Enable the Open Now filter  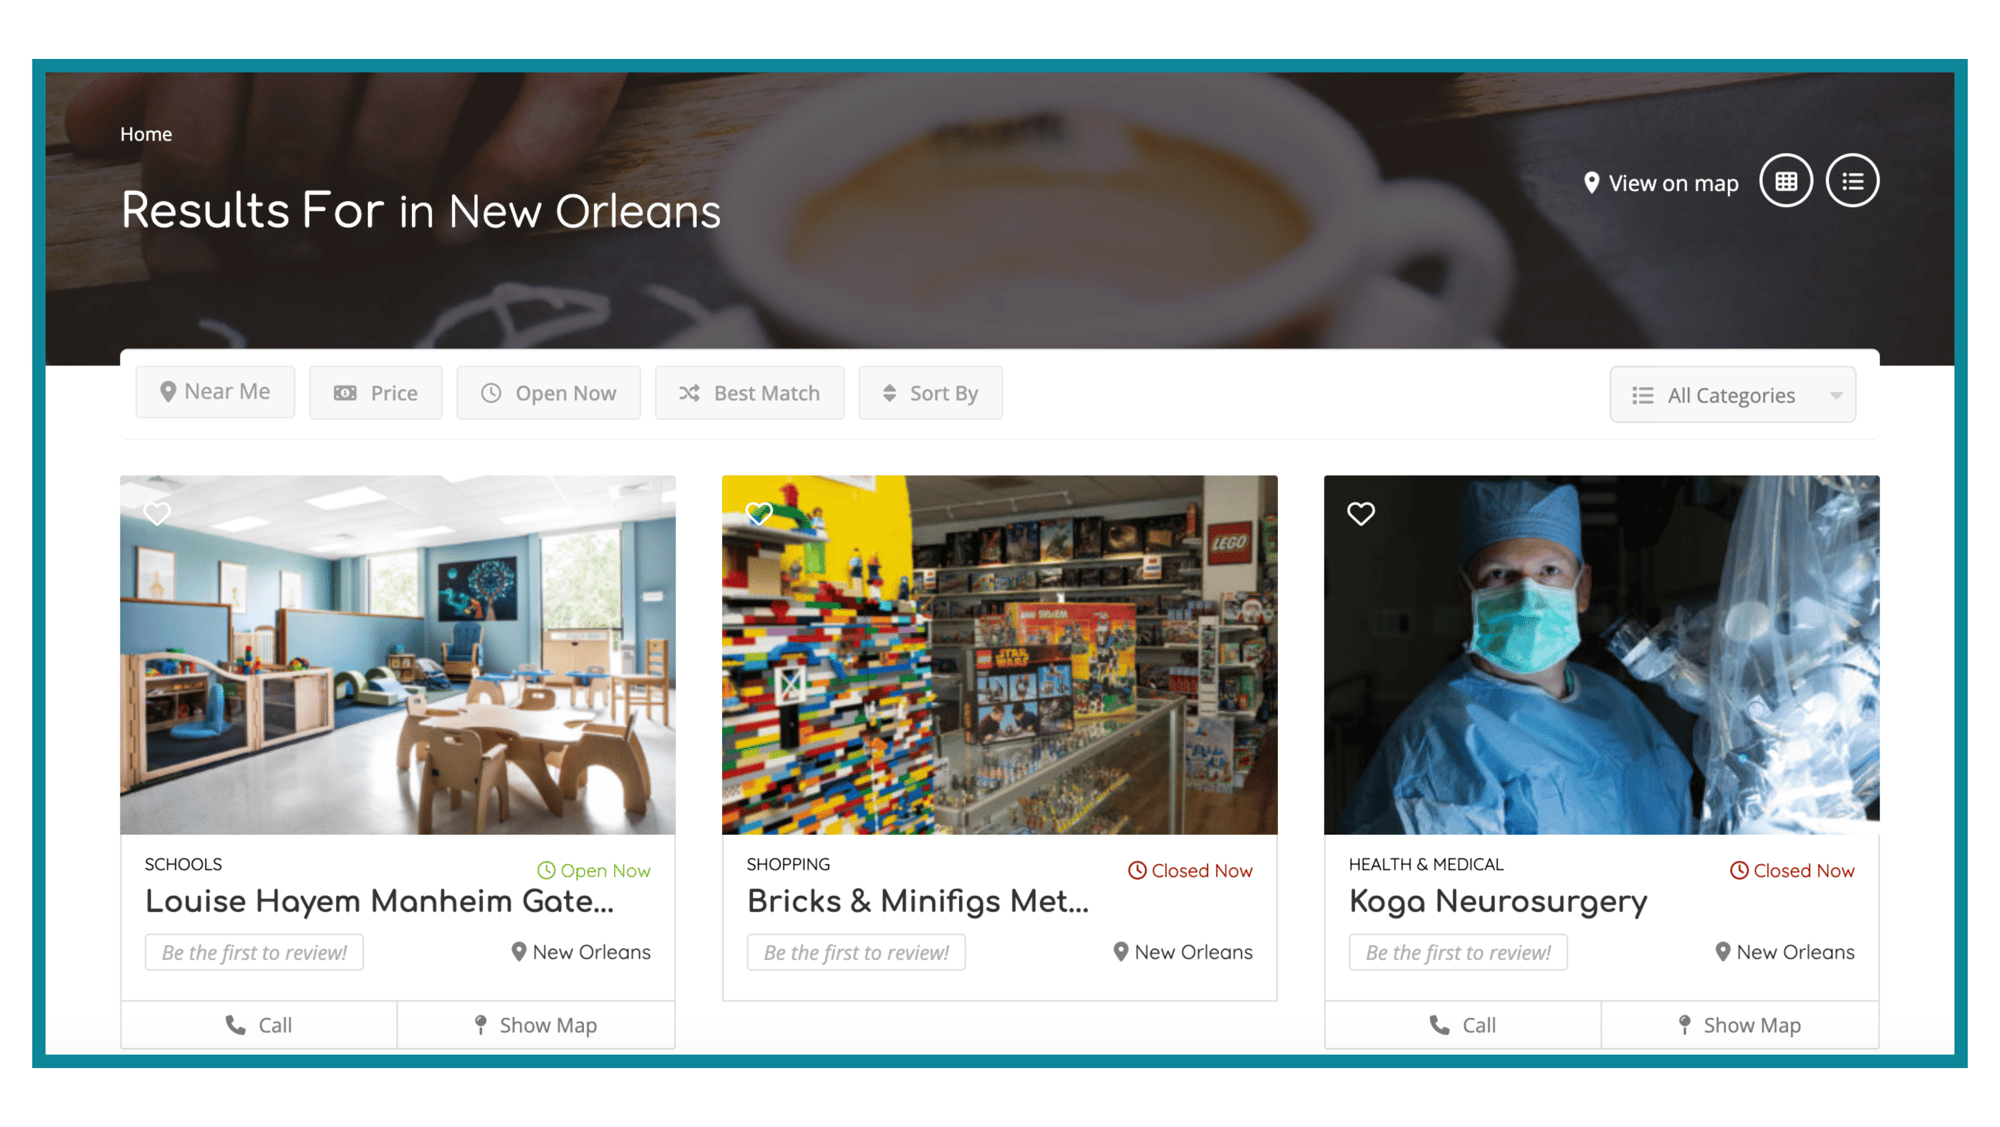pos(548,393)
